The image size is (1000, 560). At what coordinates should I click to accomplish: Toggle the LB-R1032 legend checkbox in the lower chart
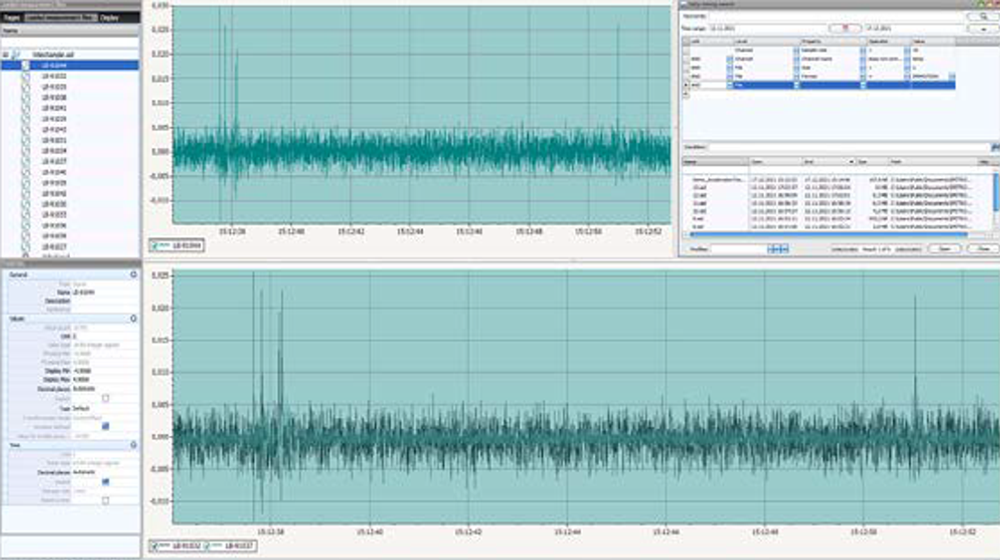point(155,546)
